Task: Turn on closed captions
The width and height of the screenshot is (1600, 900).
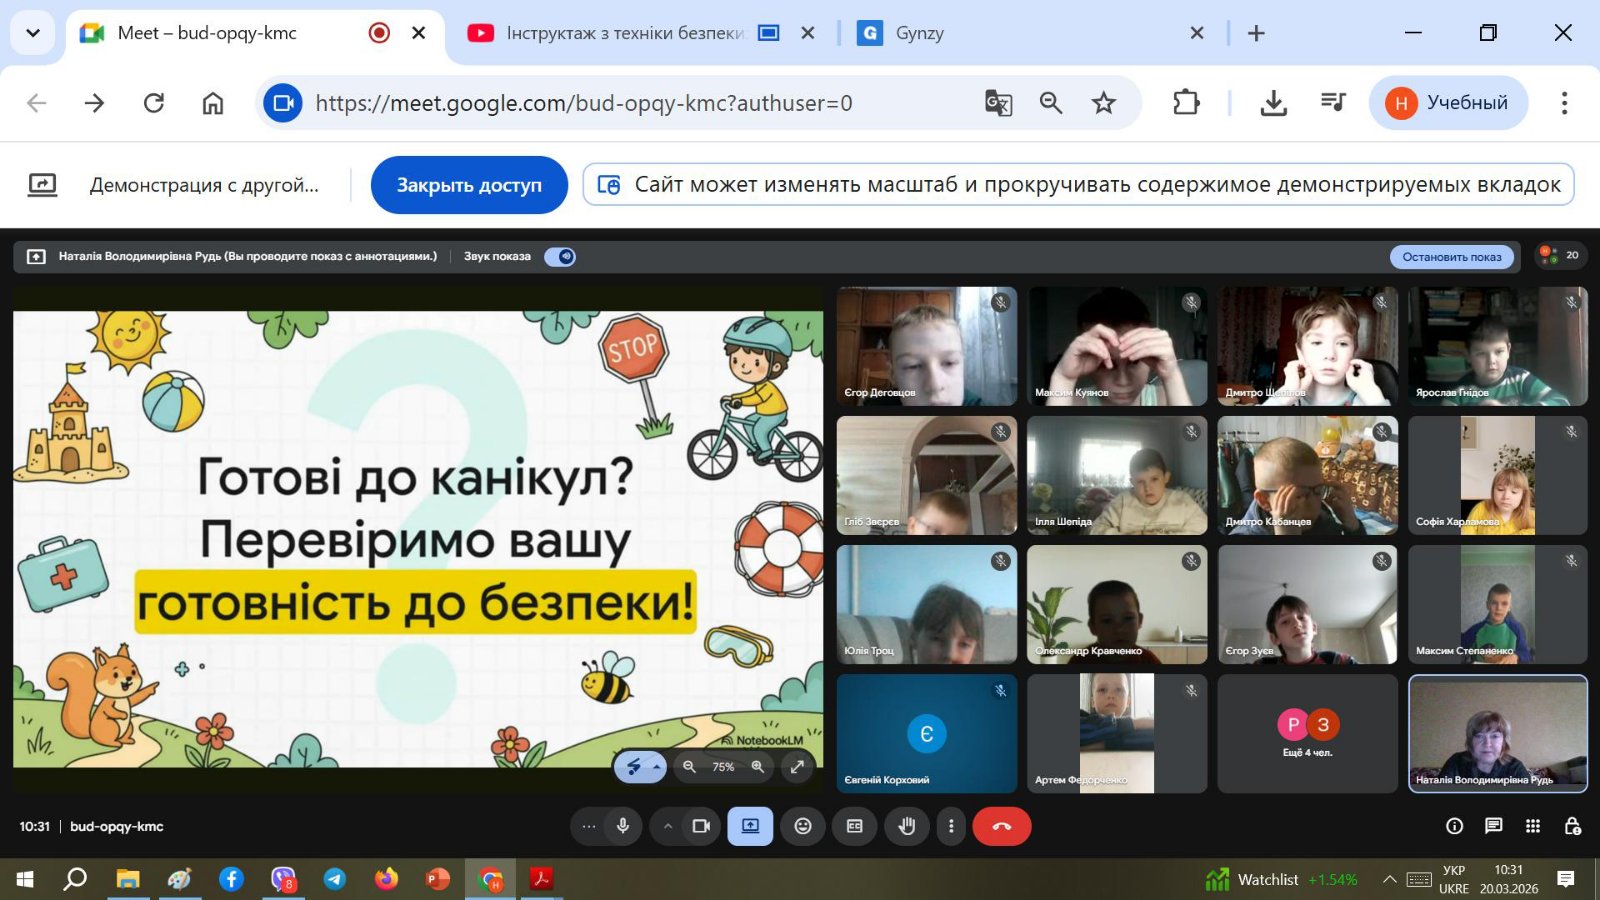Action: pyautogui.click(x=855, y=826)
